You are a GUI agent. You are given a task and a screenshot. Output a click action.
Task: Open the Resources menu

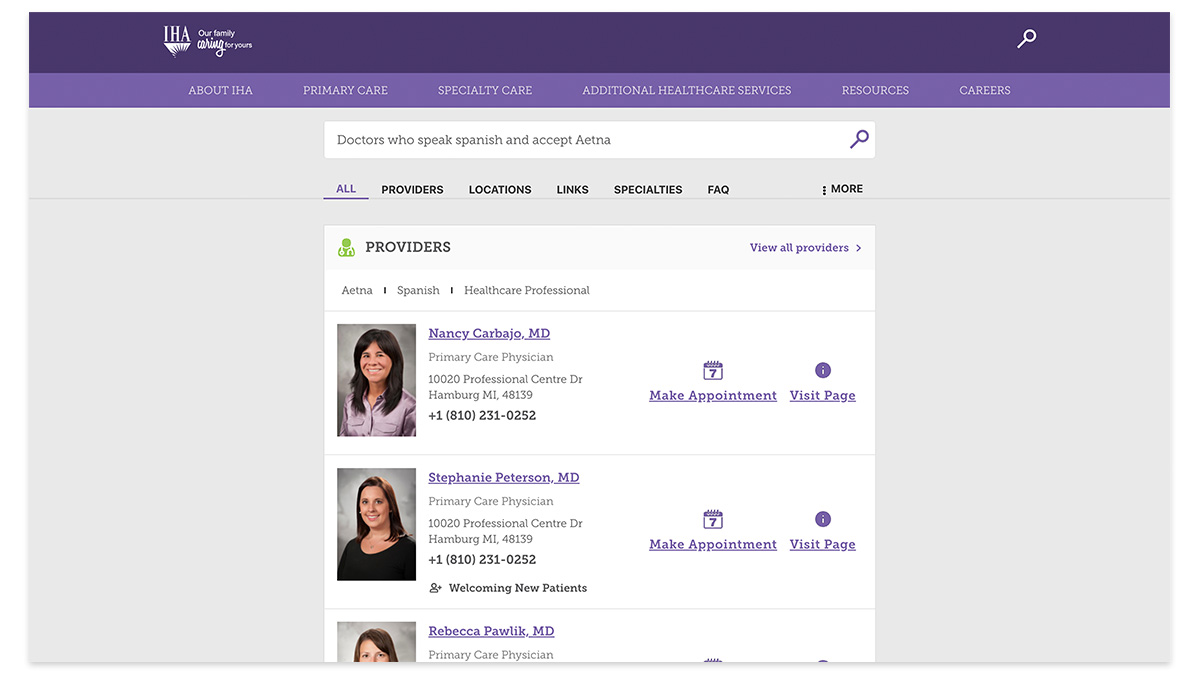point(875,90)
